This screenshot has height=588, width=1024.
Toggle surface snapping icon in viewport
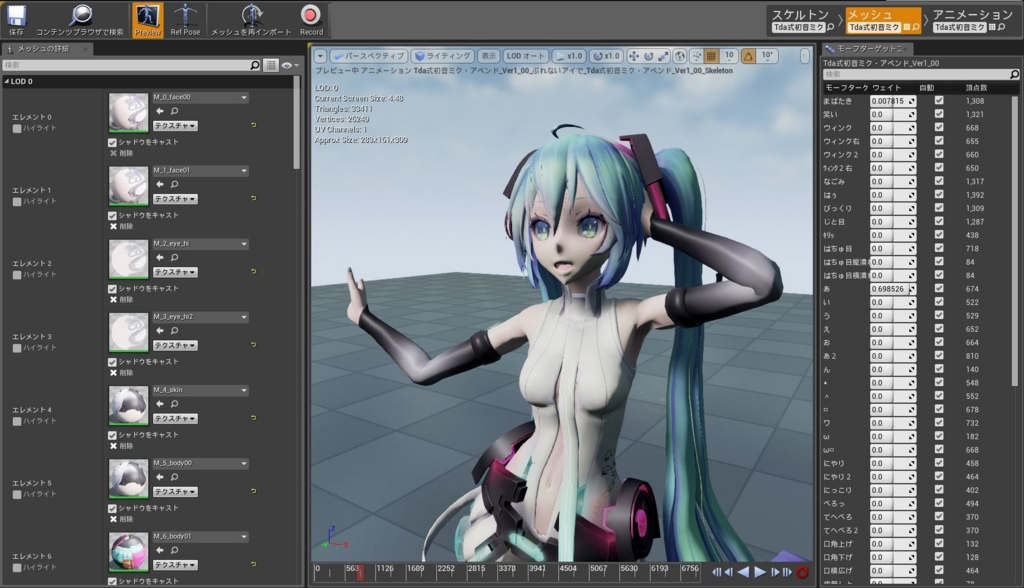[x=696, y=56]
